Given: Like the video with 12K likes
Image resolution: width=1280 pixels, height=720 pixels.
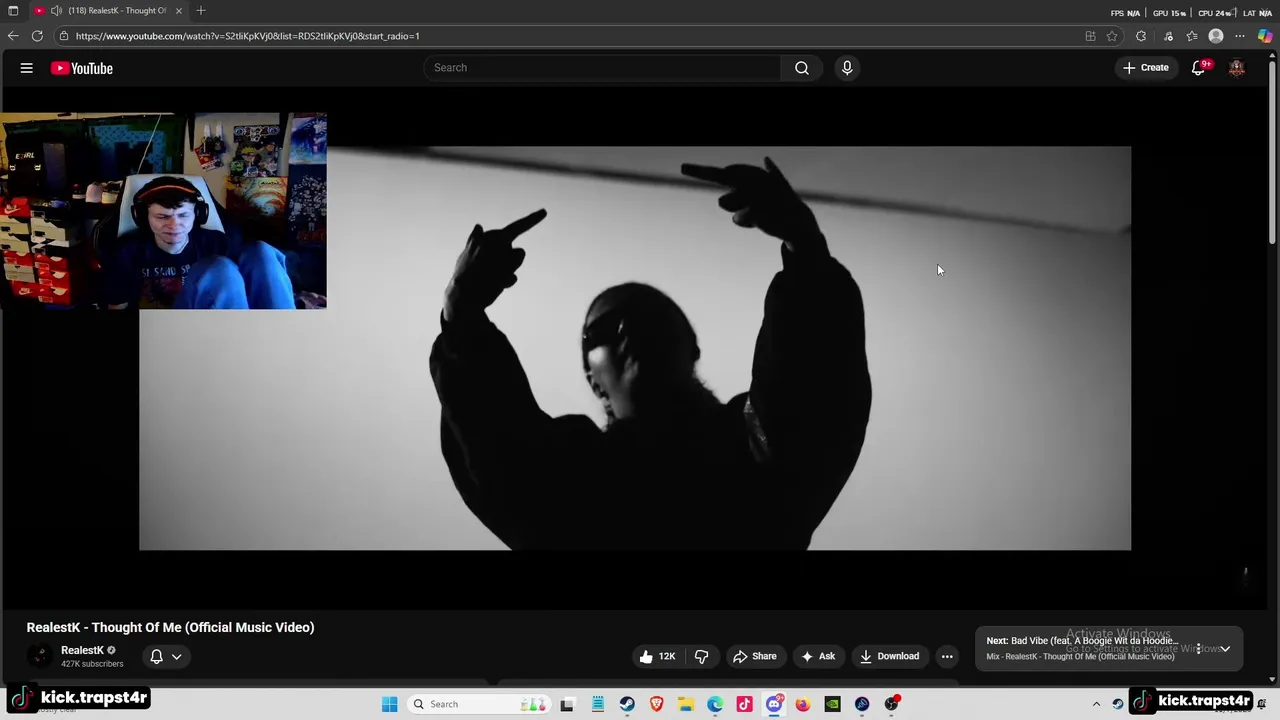Looking at the screenshot, I should pyautogui.click(x=657, y=656).
